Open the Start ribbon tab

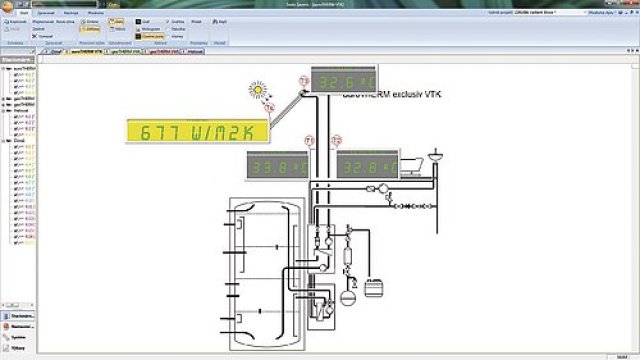click(24, 13)
